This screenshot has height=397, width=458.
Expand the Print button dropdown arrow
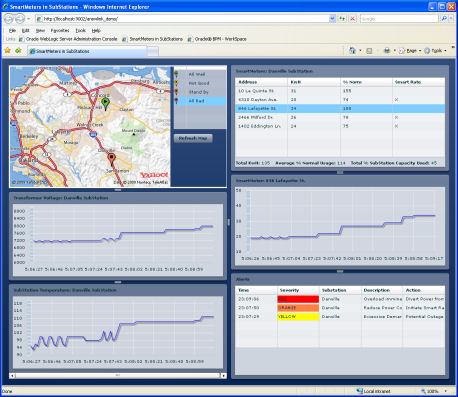coord(394,51)
